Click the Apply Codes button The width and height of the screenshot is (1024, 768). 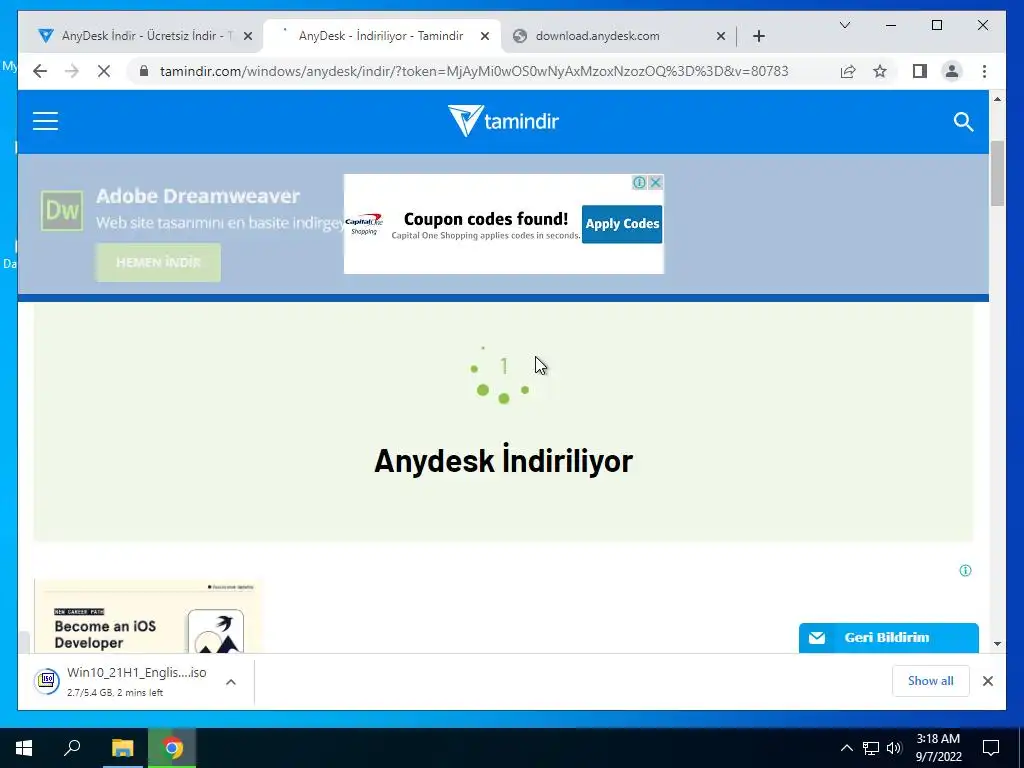point(622,224)
